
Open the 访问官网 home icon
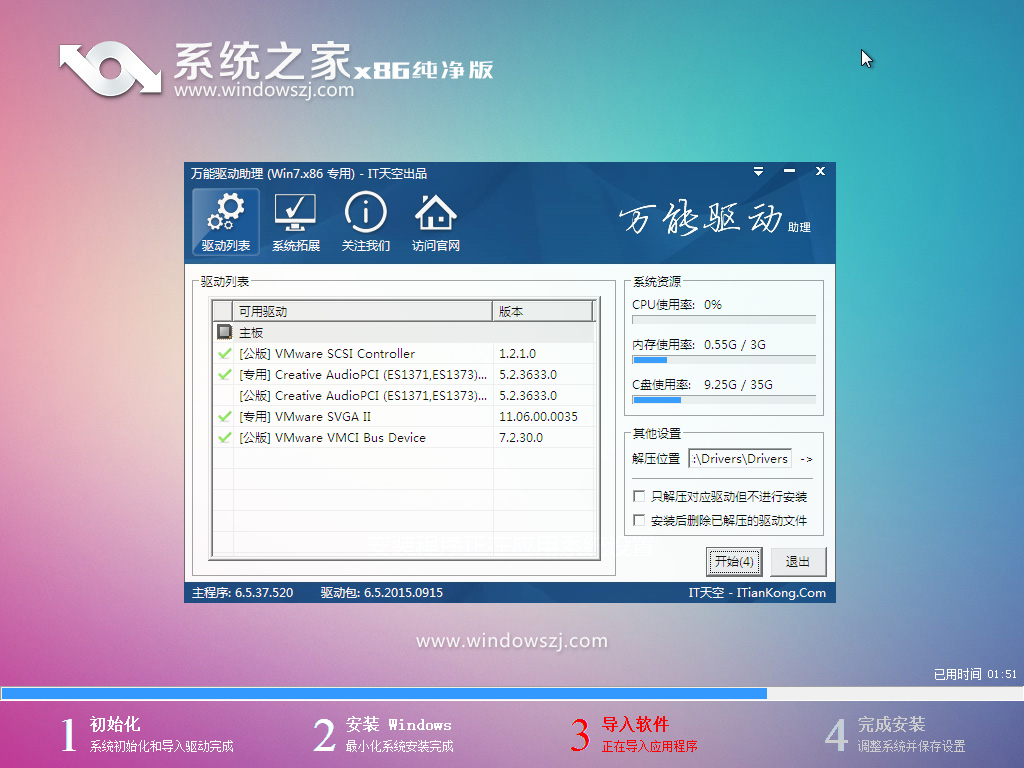pyautogui.click(x=436, y=221)
